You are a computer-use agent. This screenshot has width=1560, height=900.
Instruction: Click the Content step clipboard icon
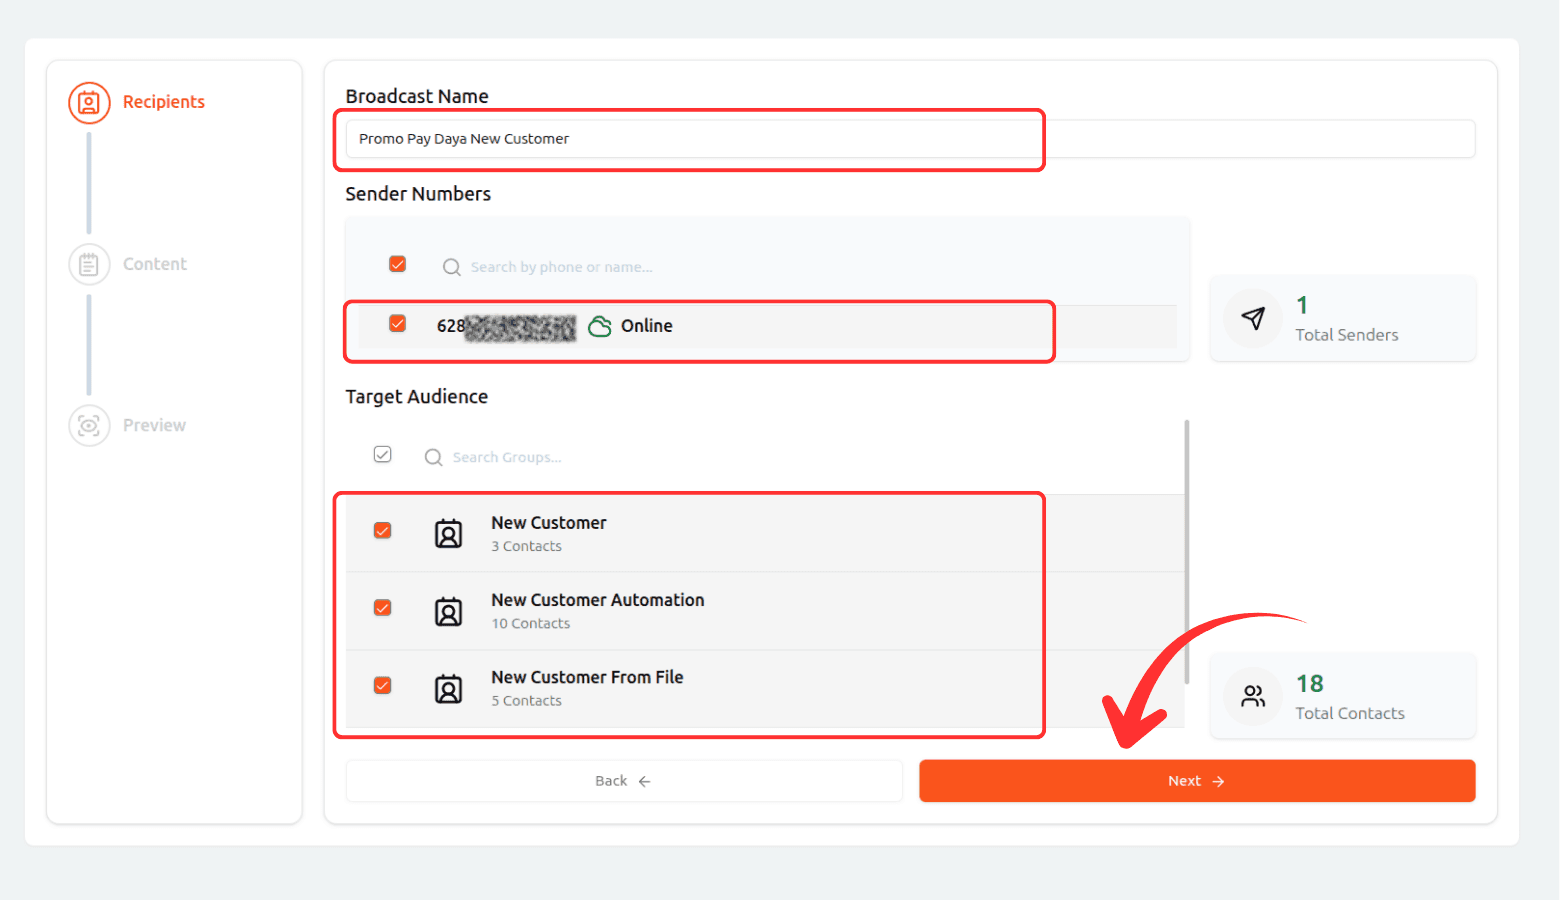click(x=89, y=265)
